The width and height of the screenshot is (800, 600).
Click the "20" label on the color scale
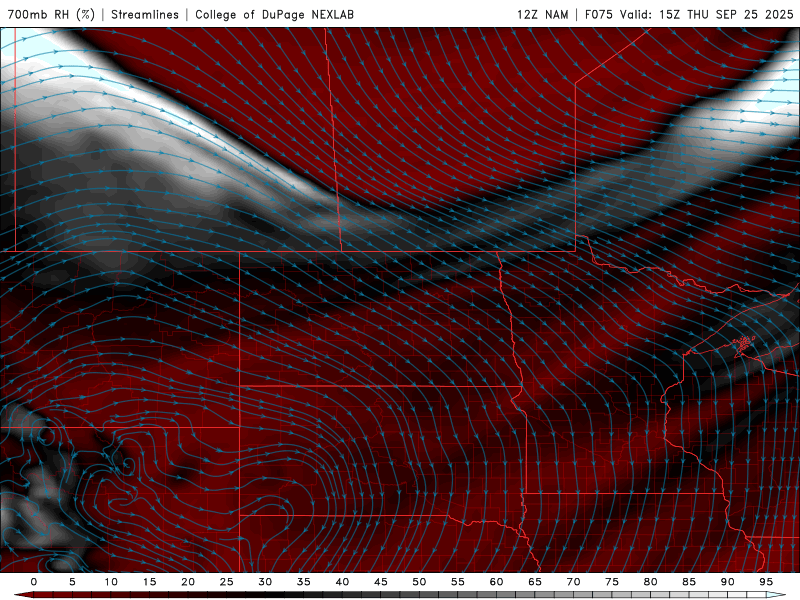pyautogui.click(x=188, y=582)
